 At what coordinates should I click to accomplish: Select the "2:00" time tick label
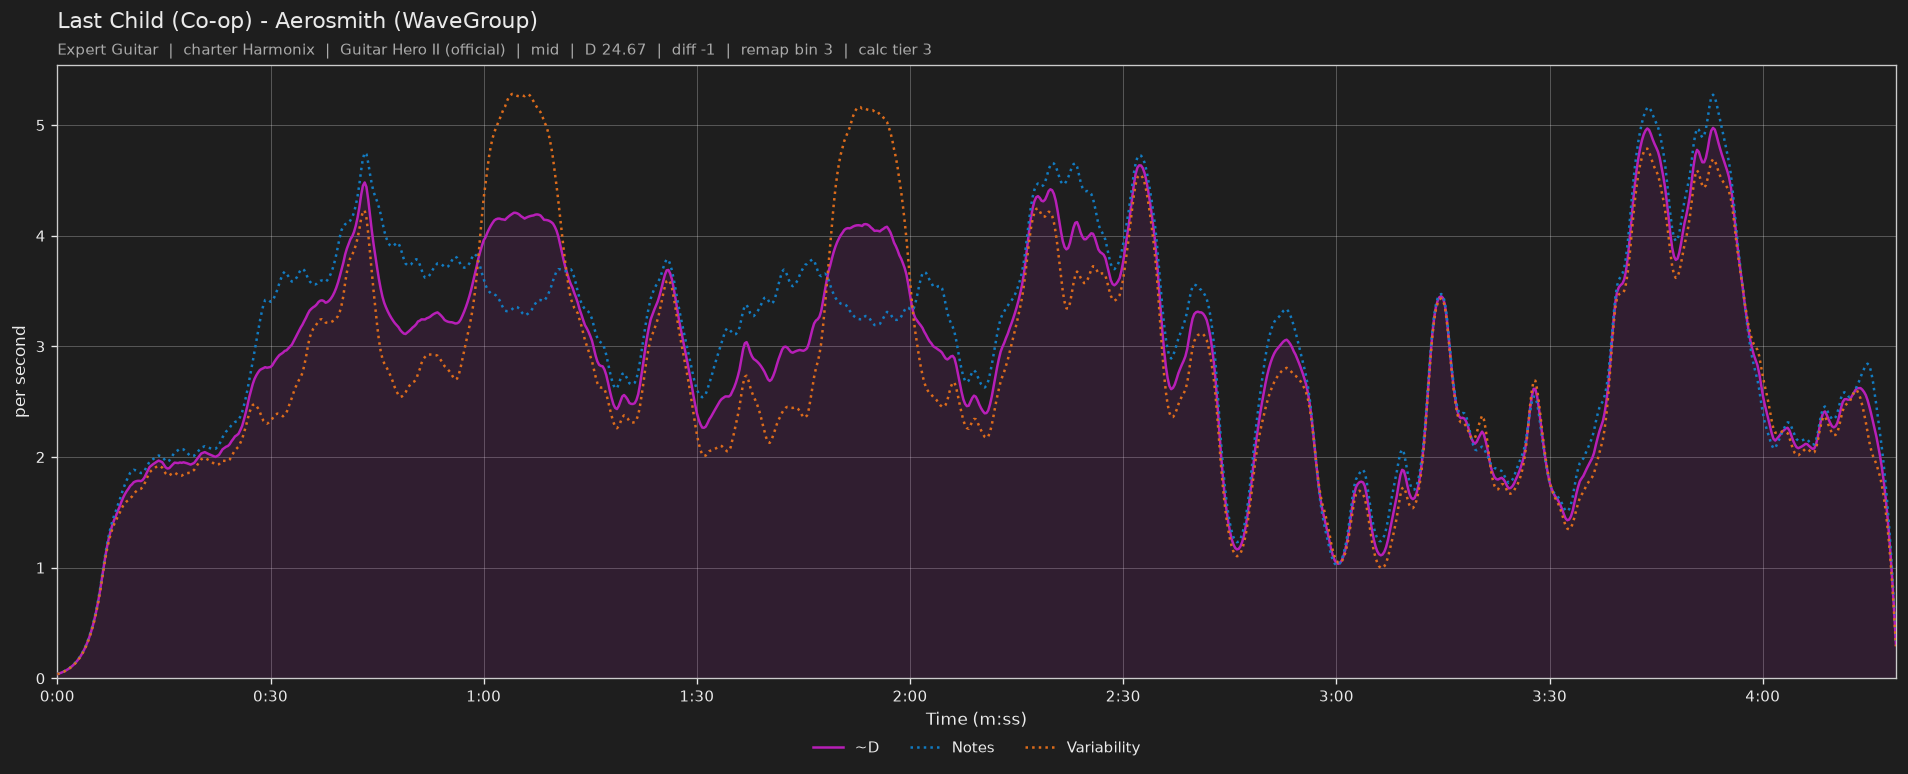[910, 696]
